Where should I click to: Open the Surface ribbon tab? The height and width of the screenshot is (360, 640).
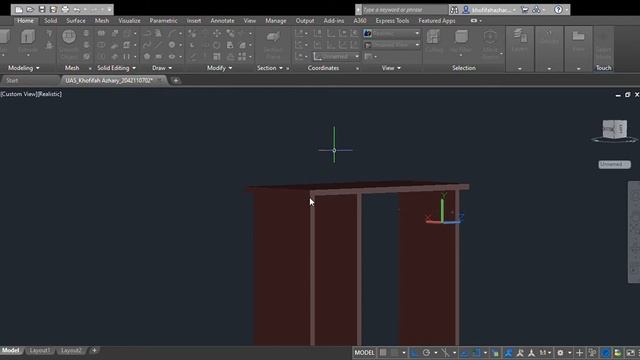pyautogui.click(x=76, y=20)
